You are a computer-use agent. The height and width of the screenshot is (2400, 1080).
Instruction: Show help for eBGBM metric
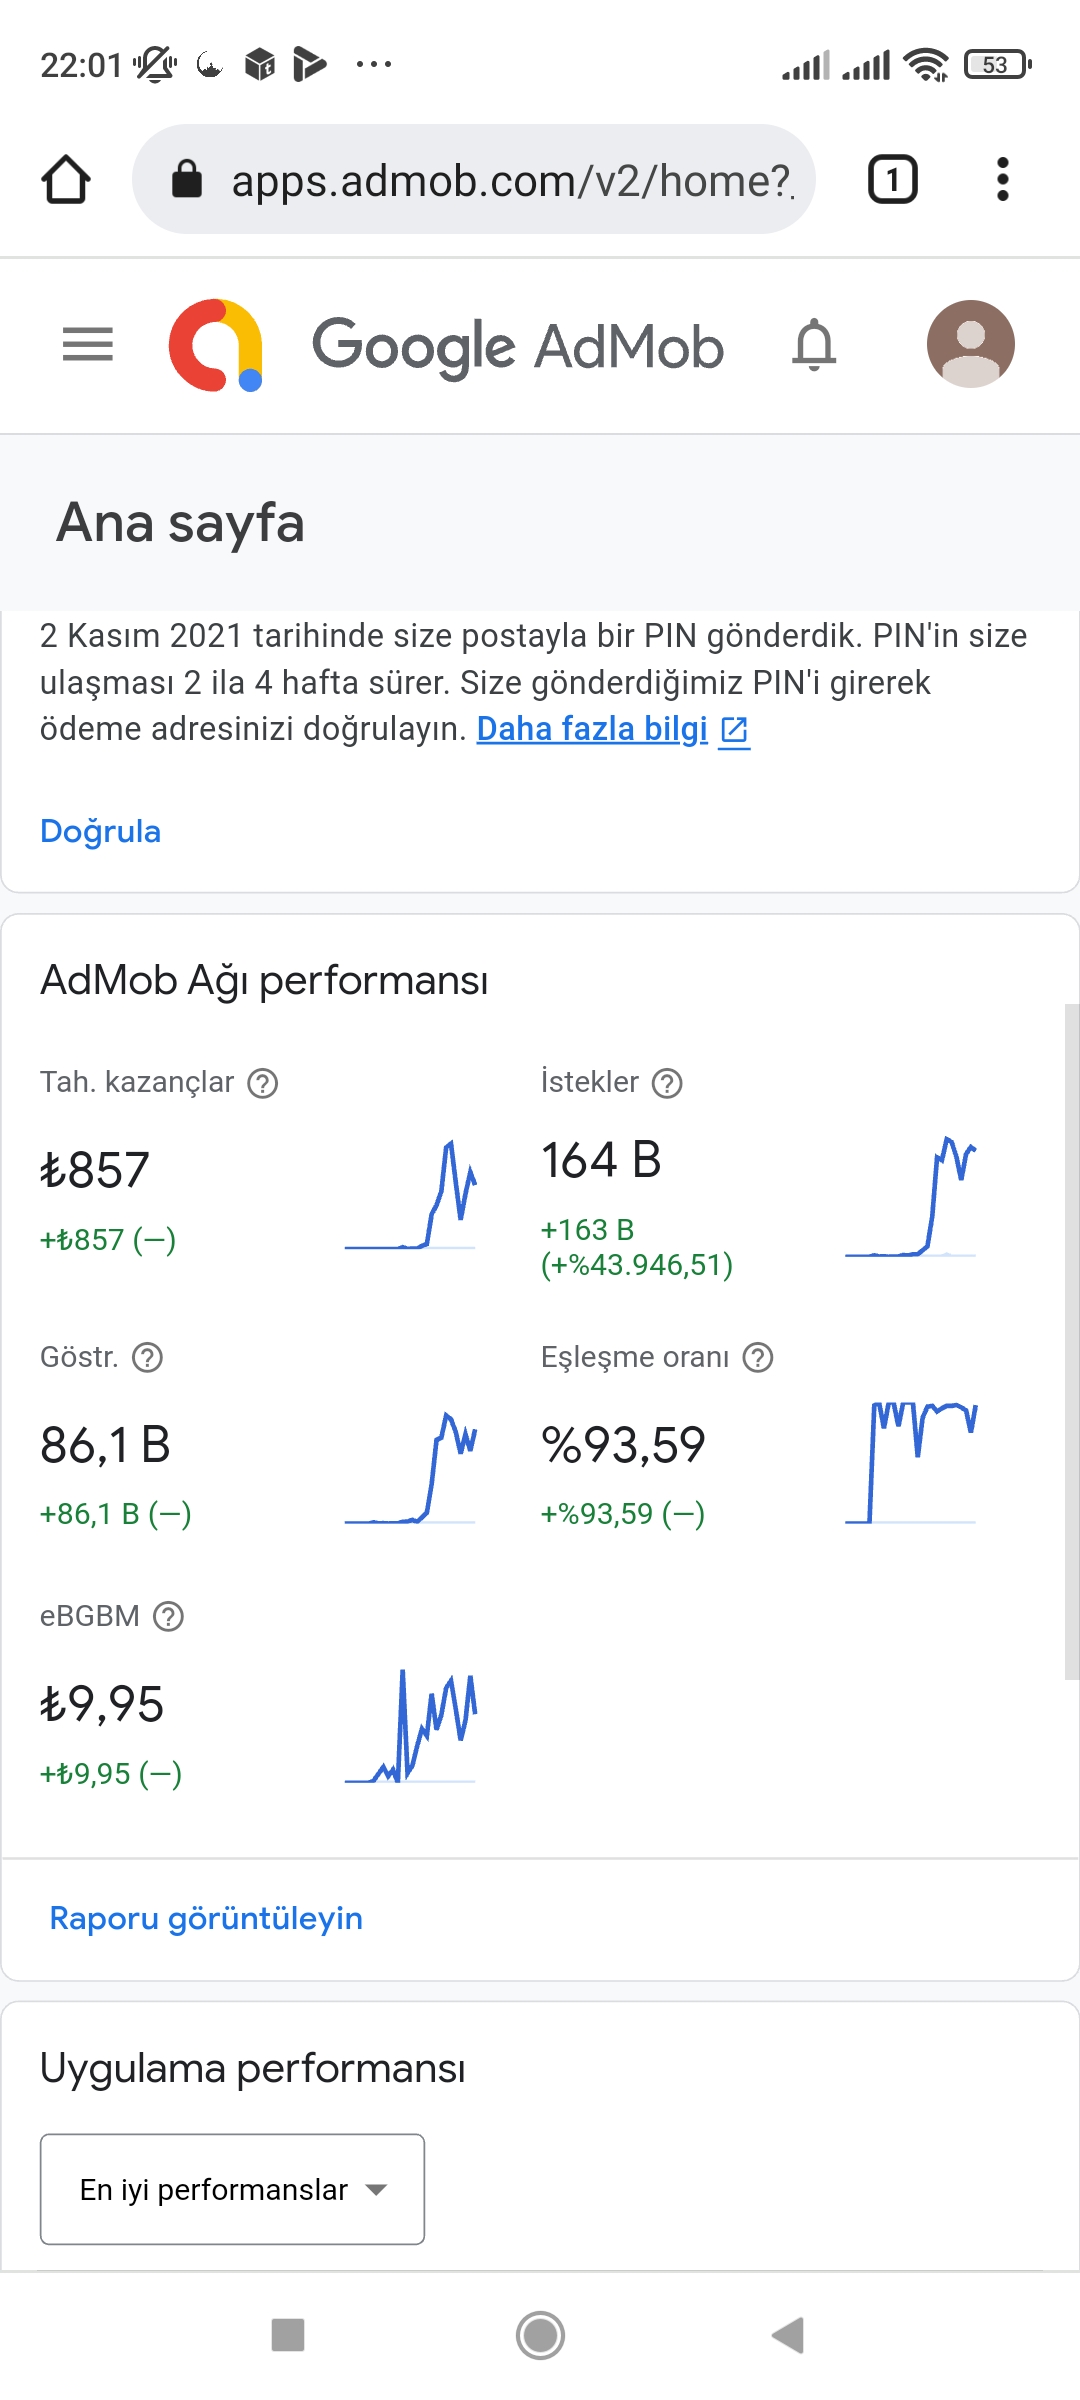pyautogui.click(x=168, y=1617)
